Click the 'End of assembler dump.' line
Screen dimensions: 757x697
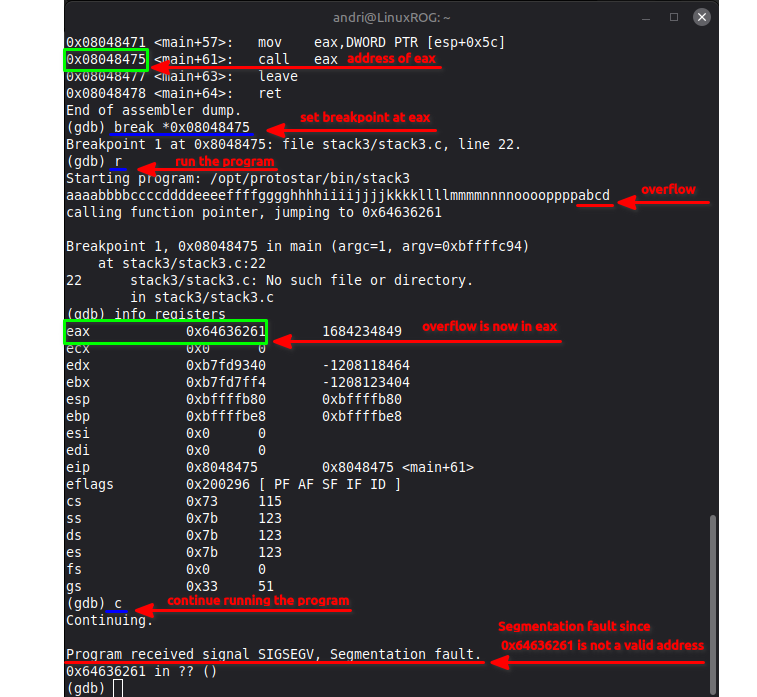tap(154, 111)
